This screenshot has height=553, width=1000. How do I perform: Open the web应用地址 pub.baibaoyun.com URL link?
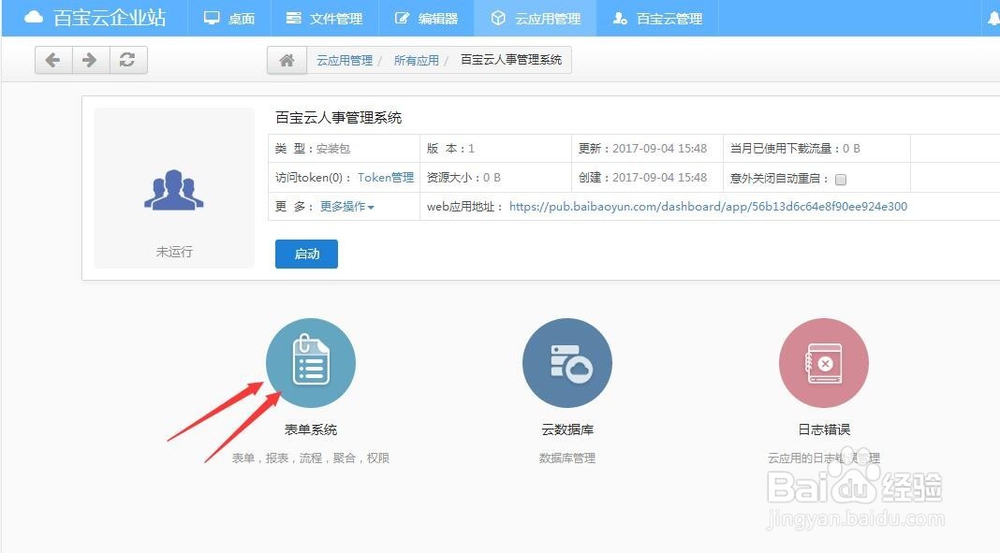click(x=708, y=207)
